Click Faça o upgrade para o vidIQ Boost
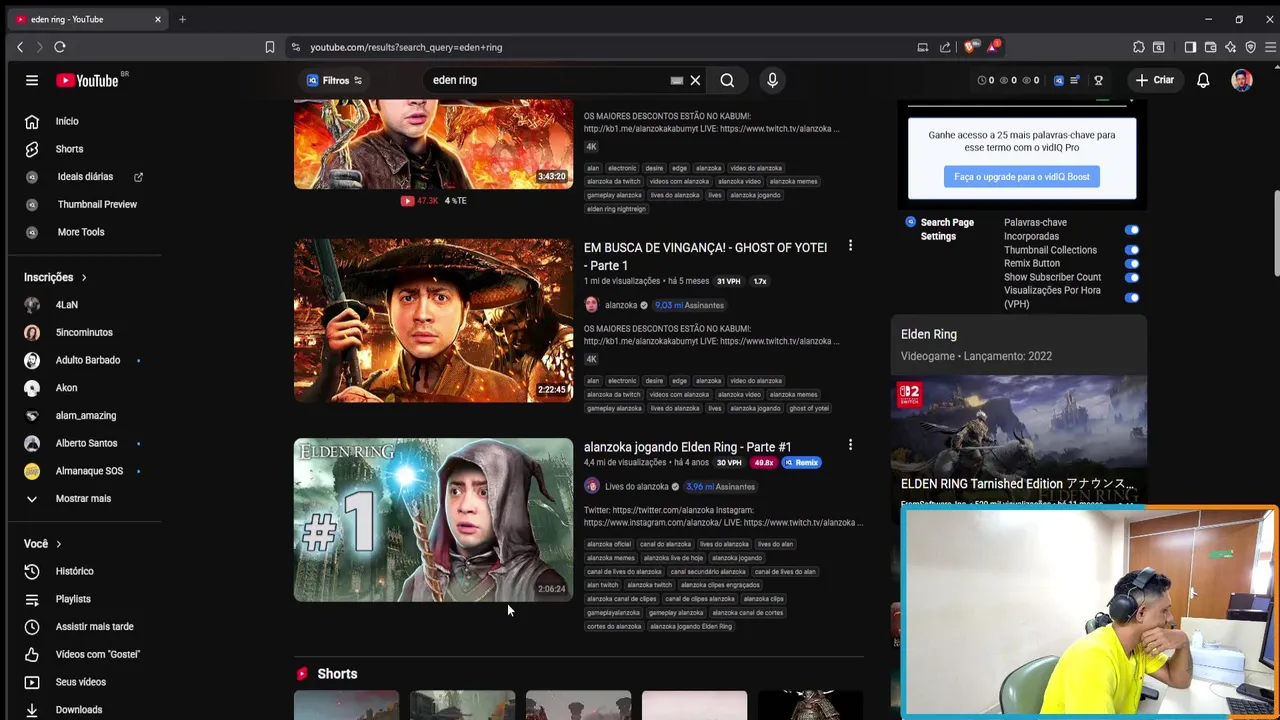The image size is (1280, 720). click(1021, 177)
